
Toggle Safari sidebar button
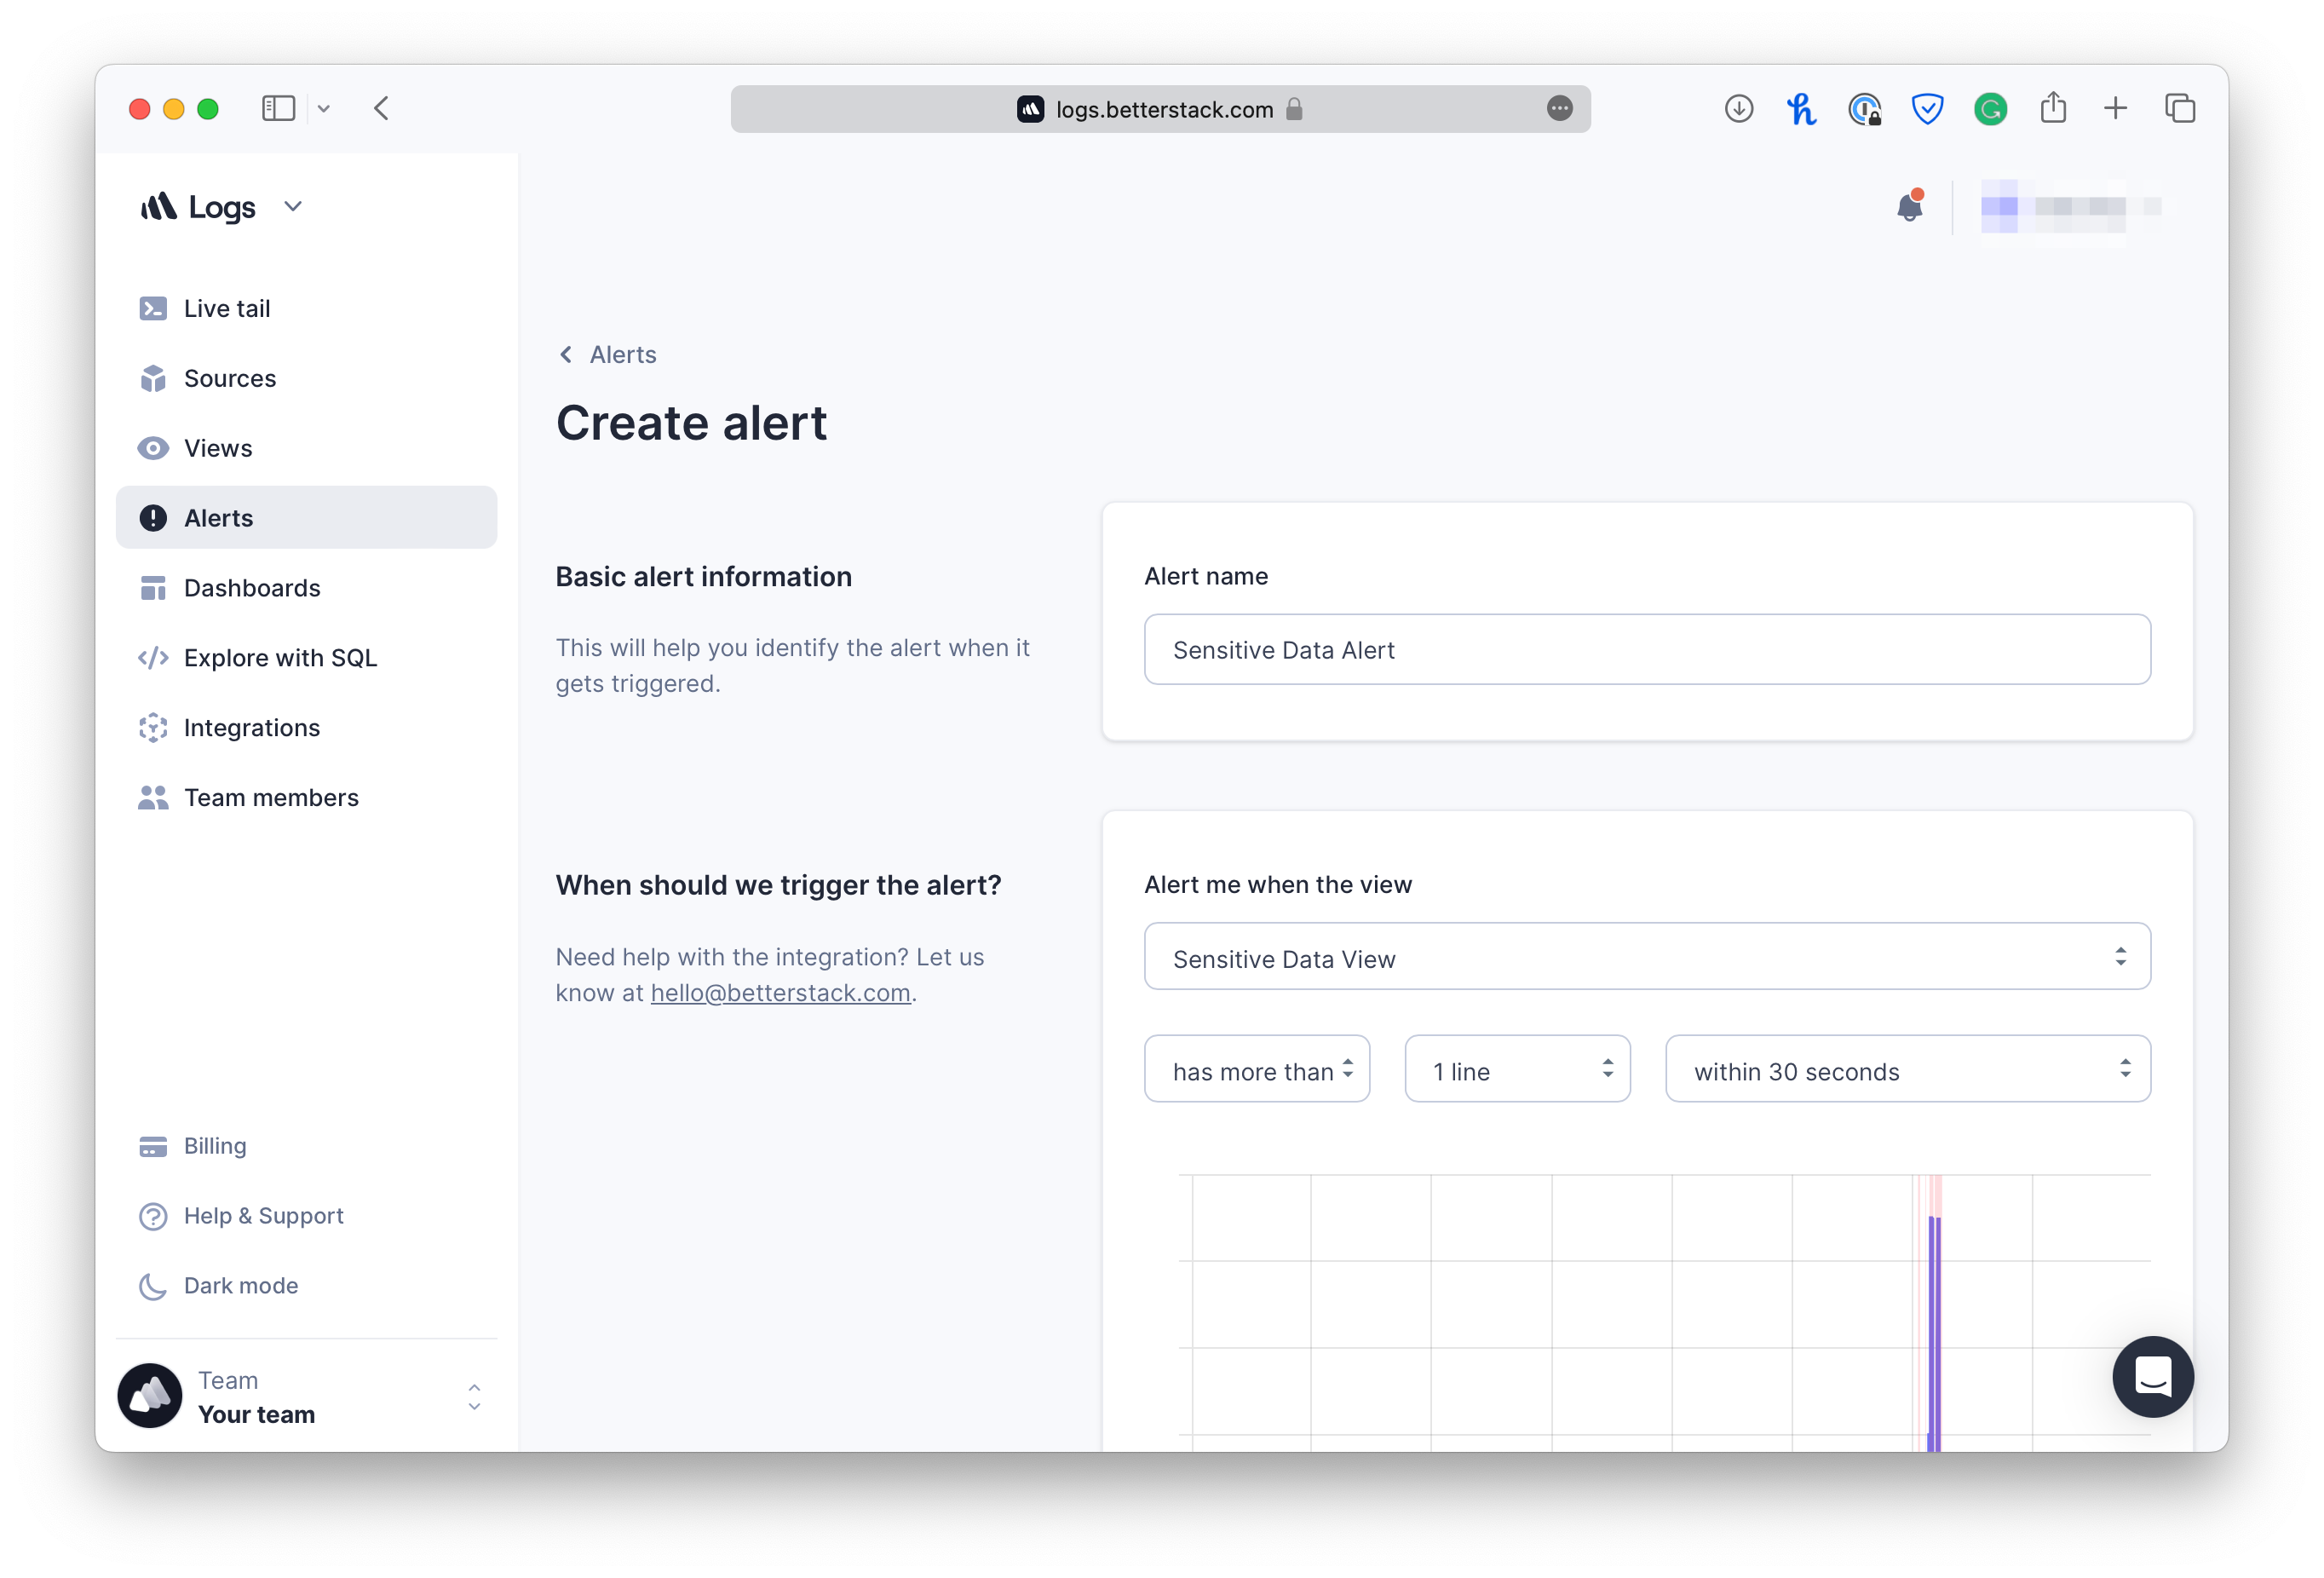[x=278, y=109]
